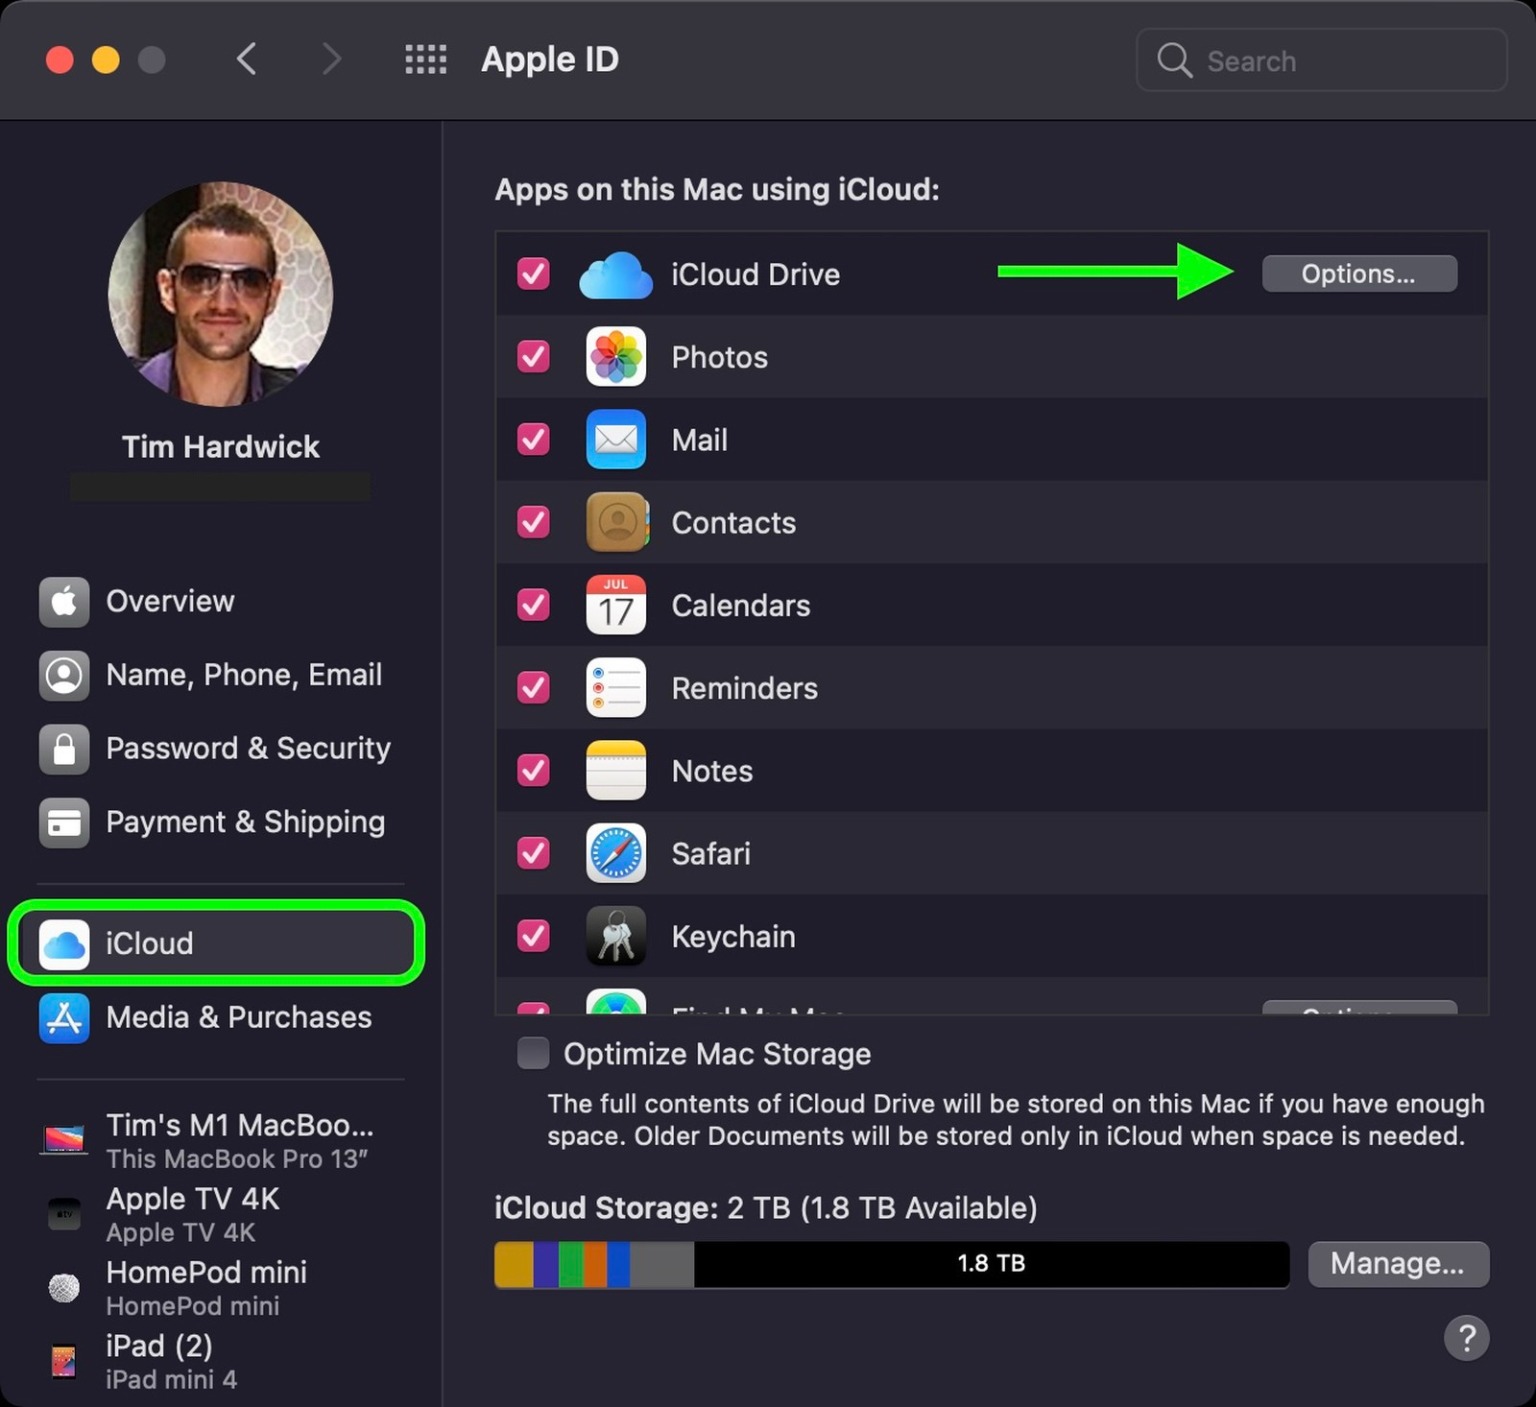Click the 1.8 TB available storage bar
Screen dimensions: 1536x1407
tap(991, 1264)
